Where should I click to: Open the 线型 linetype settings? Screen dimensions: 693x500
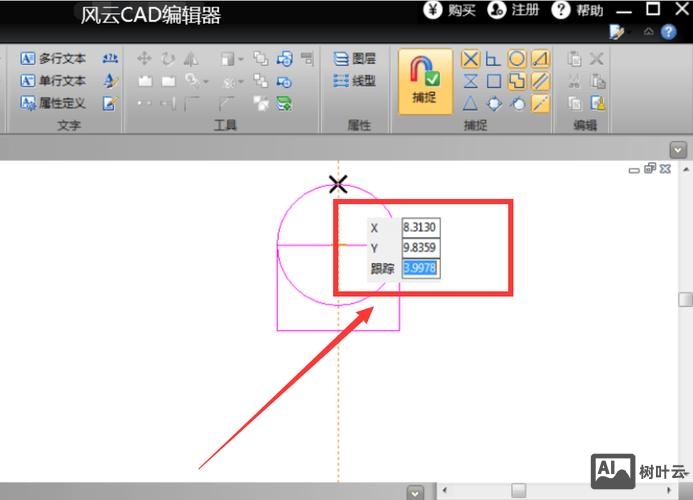point(355,81)
